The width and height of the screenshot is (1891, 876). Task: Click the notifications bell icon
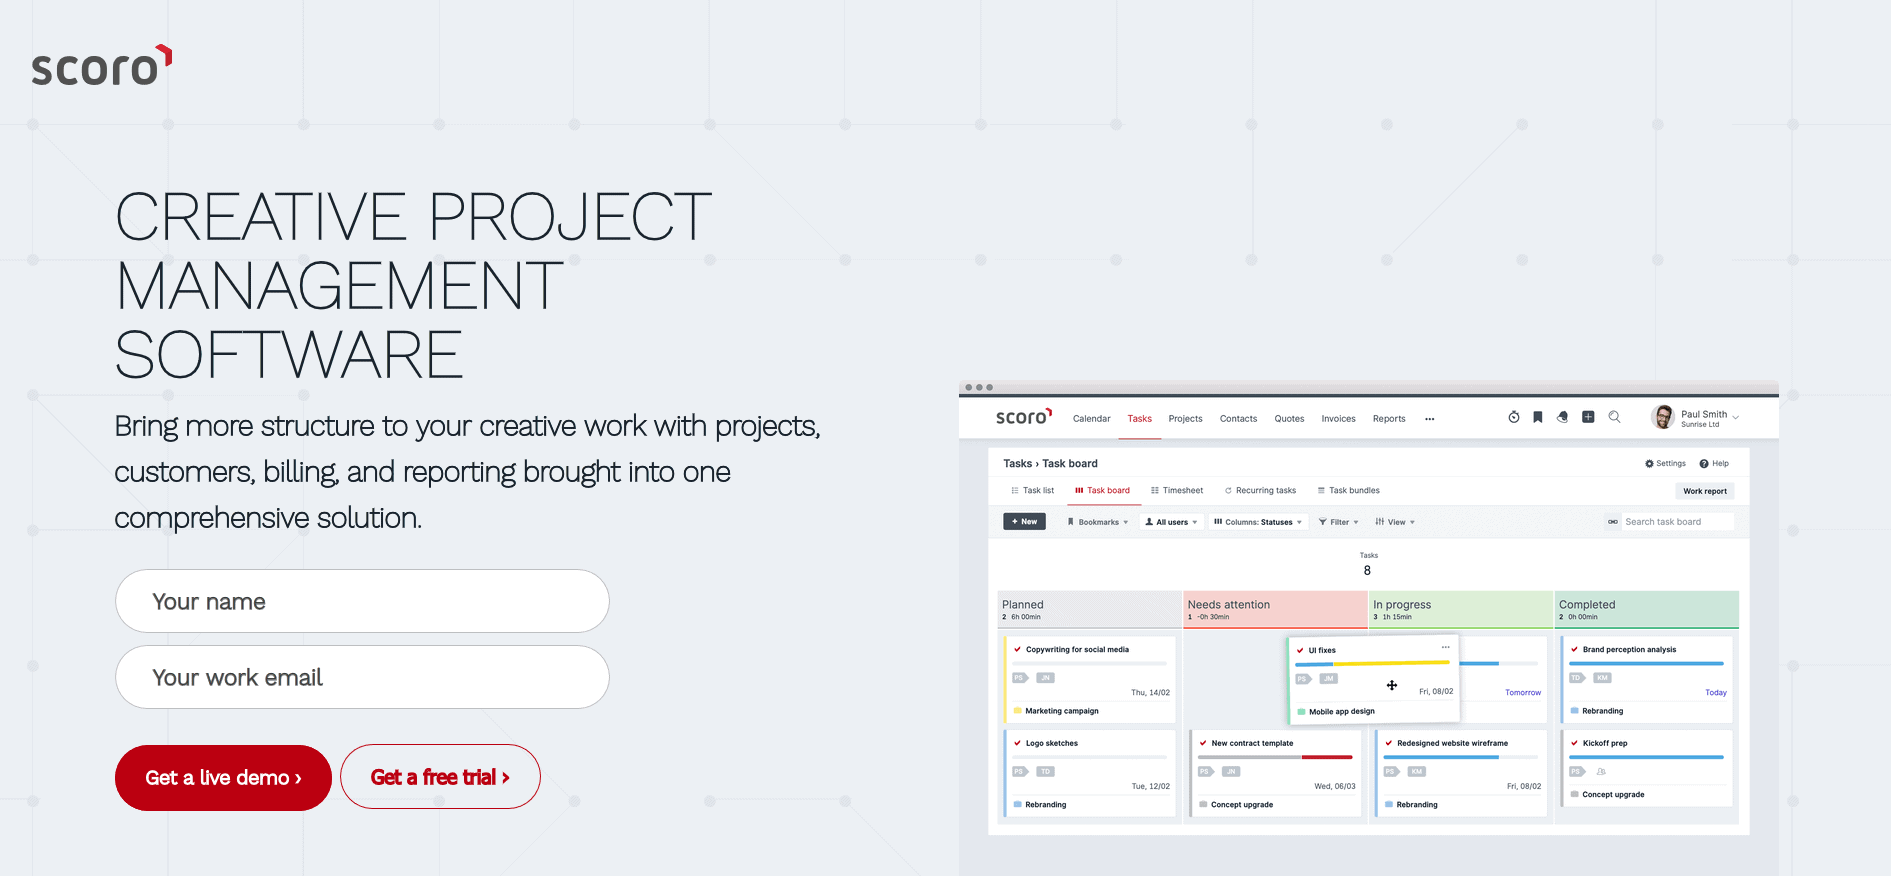point(1562,417)
